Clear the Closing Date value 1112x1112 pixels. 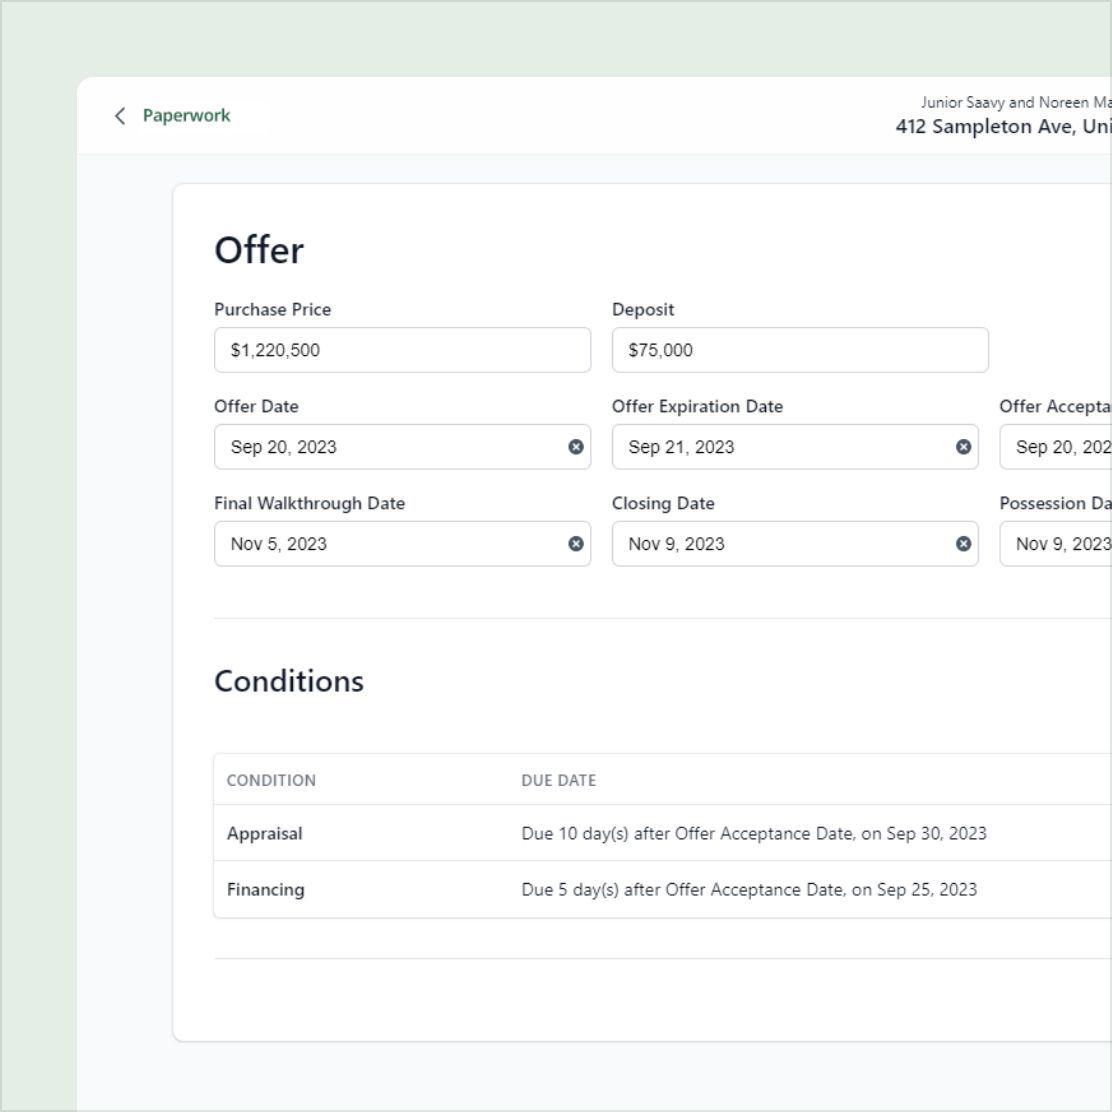pyautogui.click(x=963, y=544)
